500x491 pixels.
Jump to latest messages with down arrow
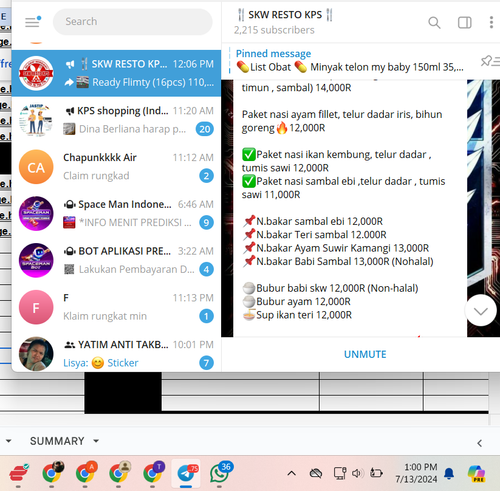tap(480, 311)
